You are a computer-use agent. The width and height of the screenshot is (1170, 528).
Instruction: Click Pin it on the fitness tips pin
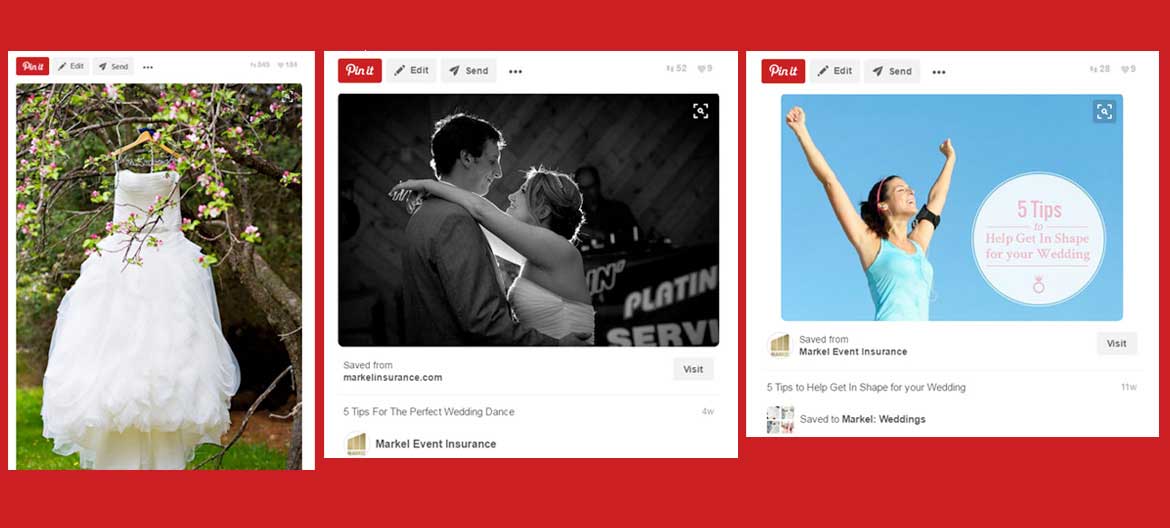coord(783,71)
